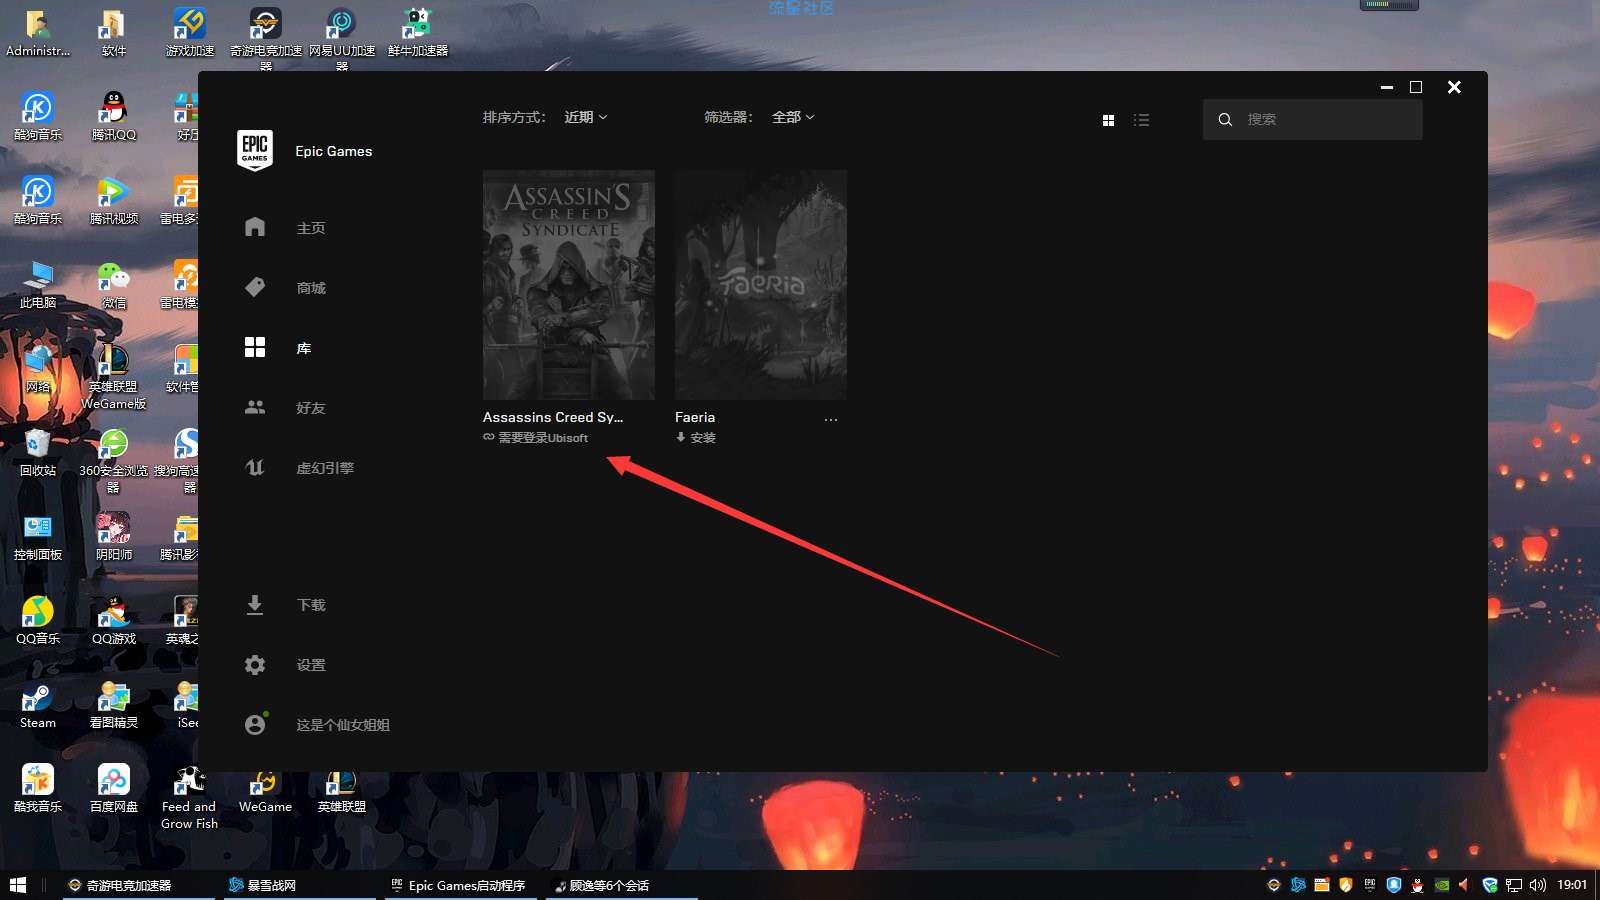Select the Administrator folder desktop icon
The image size is (1600, 900).
(38, 32)
